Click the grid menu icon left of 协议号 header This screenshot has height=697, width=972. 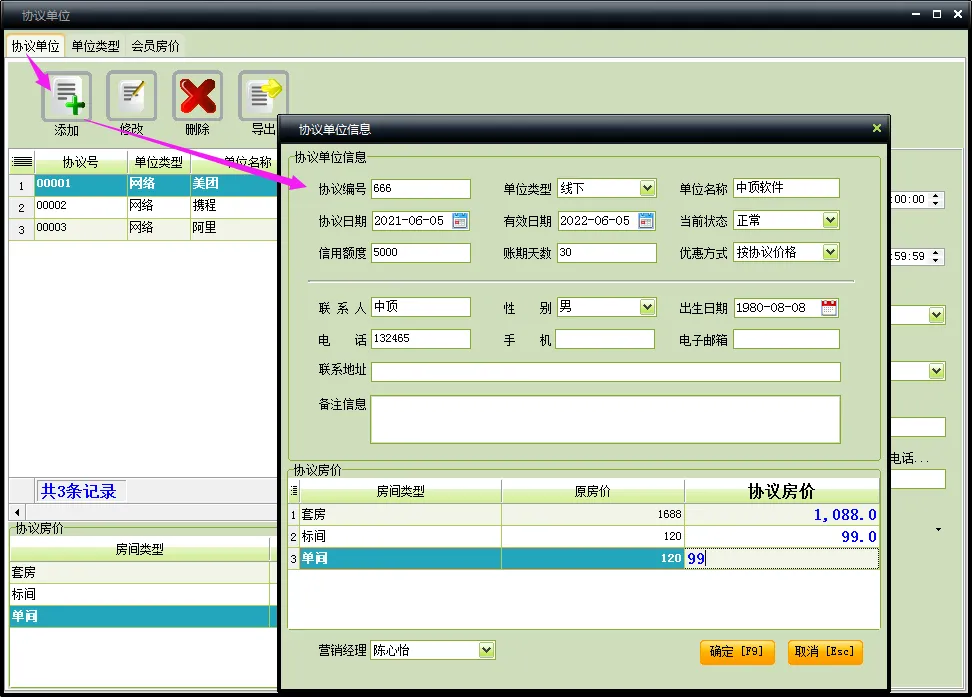pyautogui.click(x=22, y=162)
